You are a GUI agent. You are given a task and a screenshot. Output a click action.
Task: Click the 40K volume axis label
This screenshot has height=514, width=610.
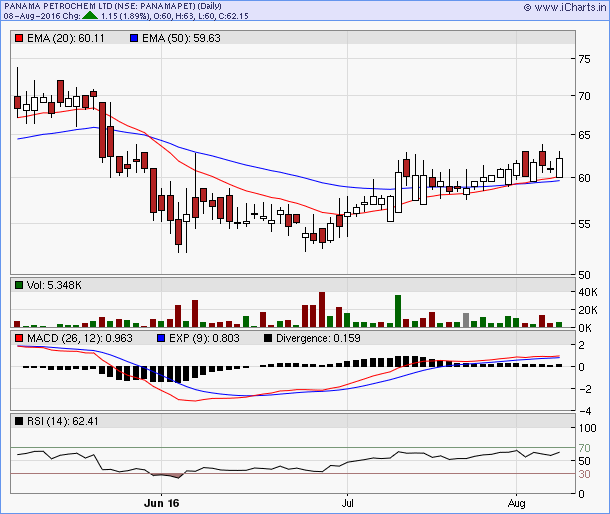click(588, 292)
